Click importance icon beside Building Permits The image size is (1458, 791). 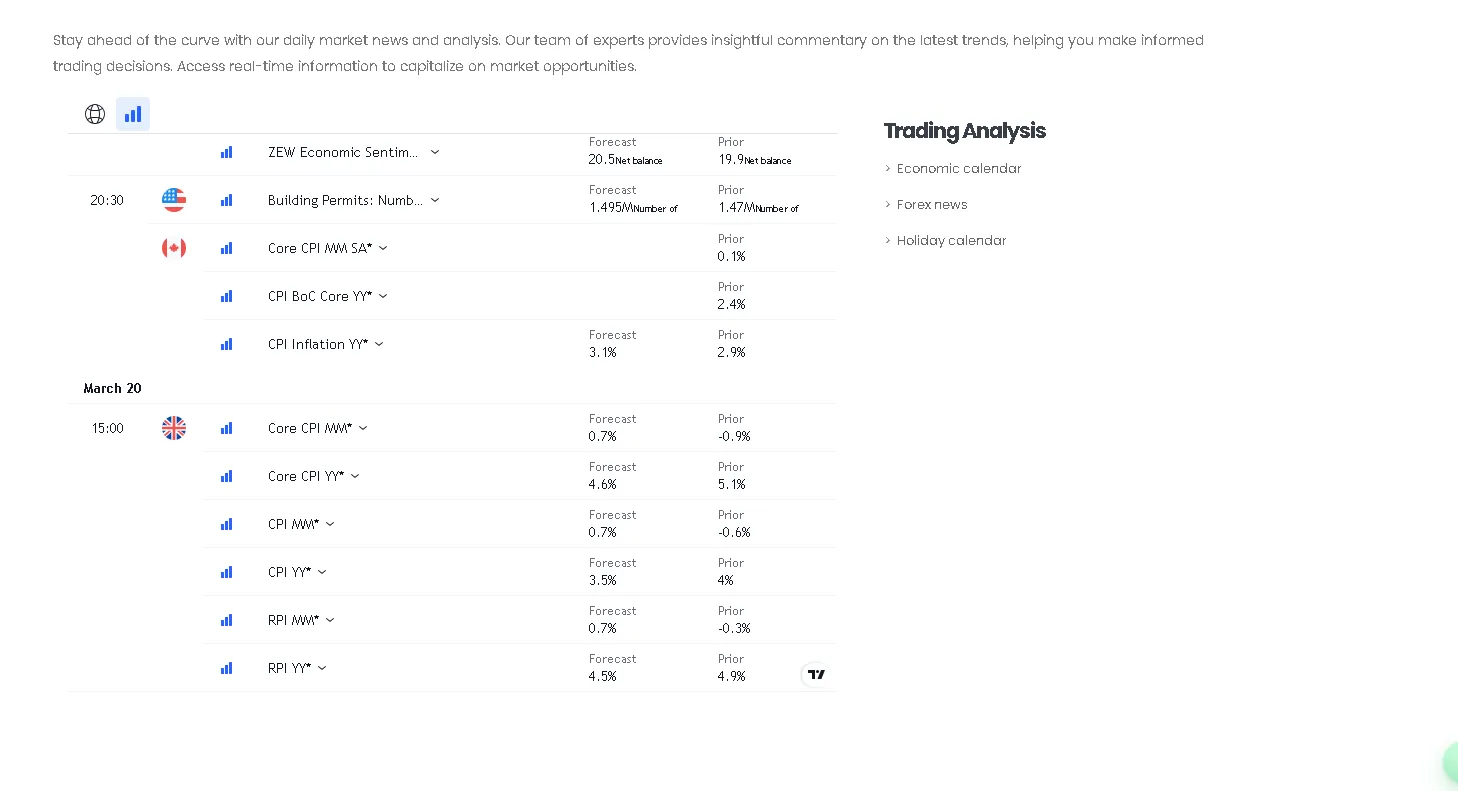point(227,200)
